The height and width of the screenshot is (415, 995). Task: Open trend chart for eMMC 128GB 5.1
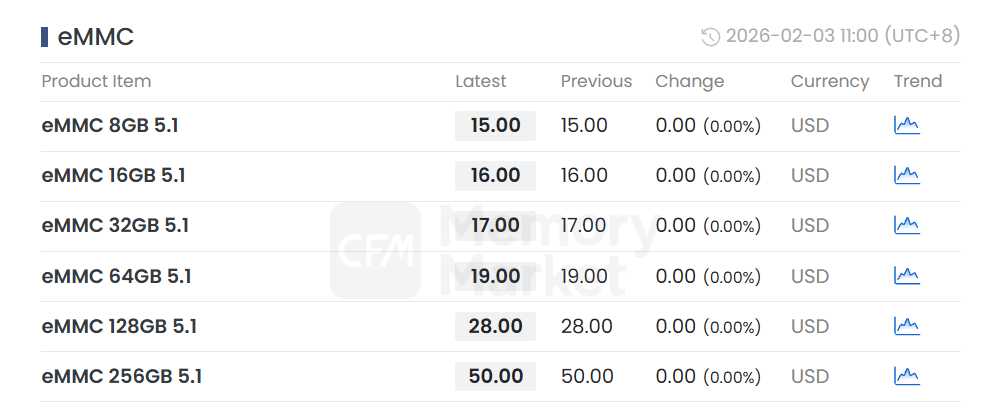[906, 326]
